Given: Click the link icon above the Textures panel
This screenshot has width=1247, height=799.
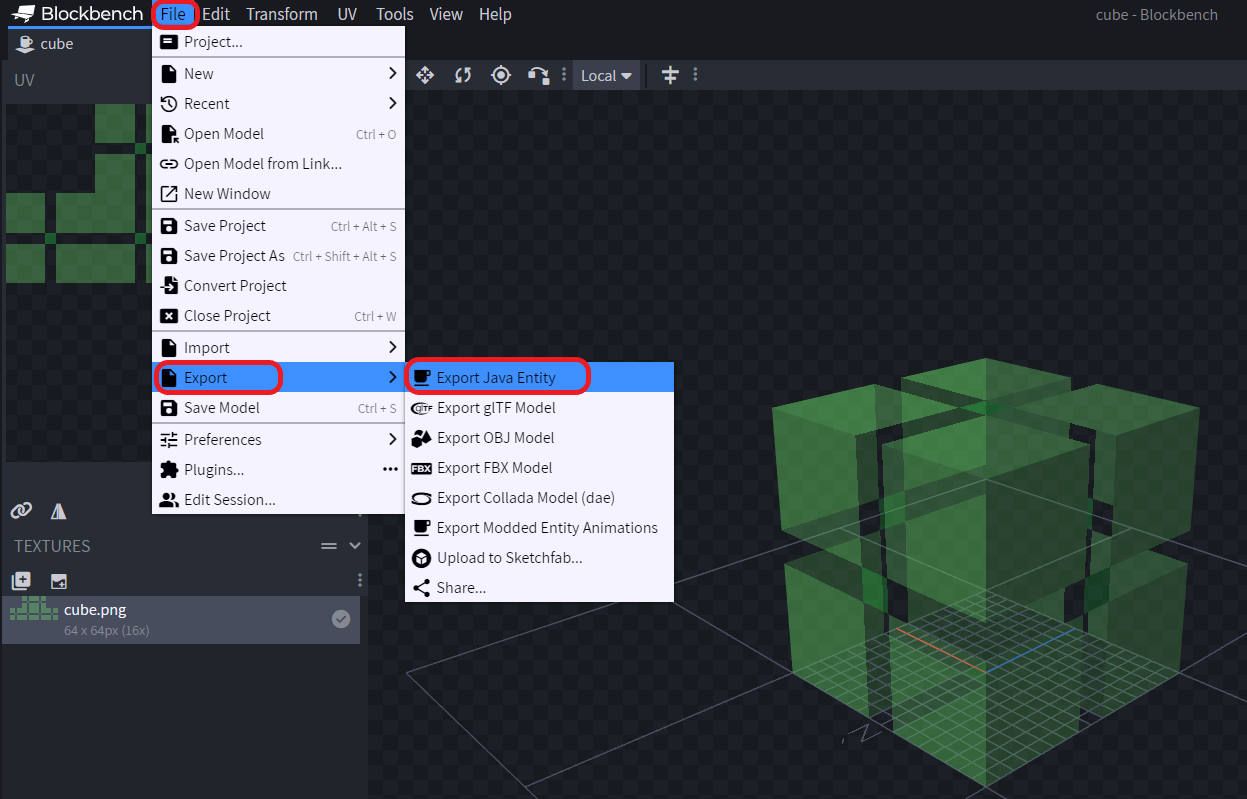Looking at the screenshot, I should 20,511.
